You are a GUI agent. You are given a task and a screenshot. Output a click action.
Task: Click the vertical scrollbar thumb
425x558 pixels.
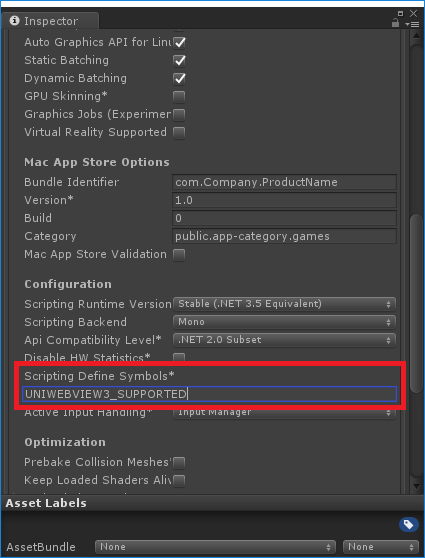416,304
